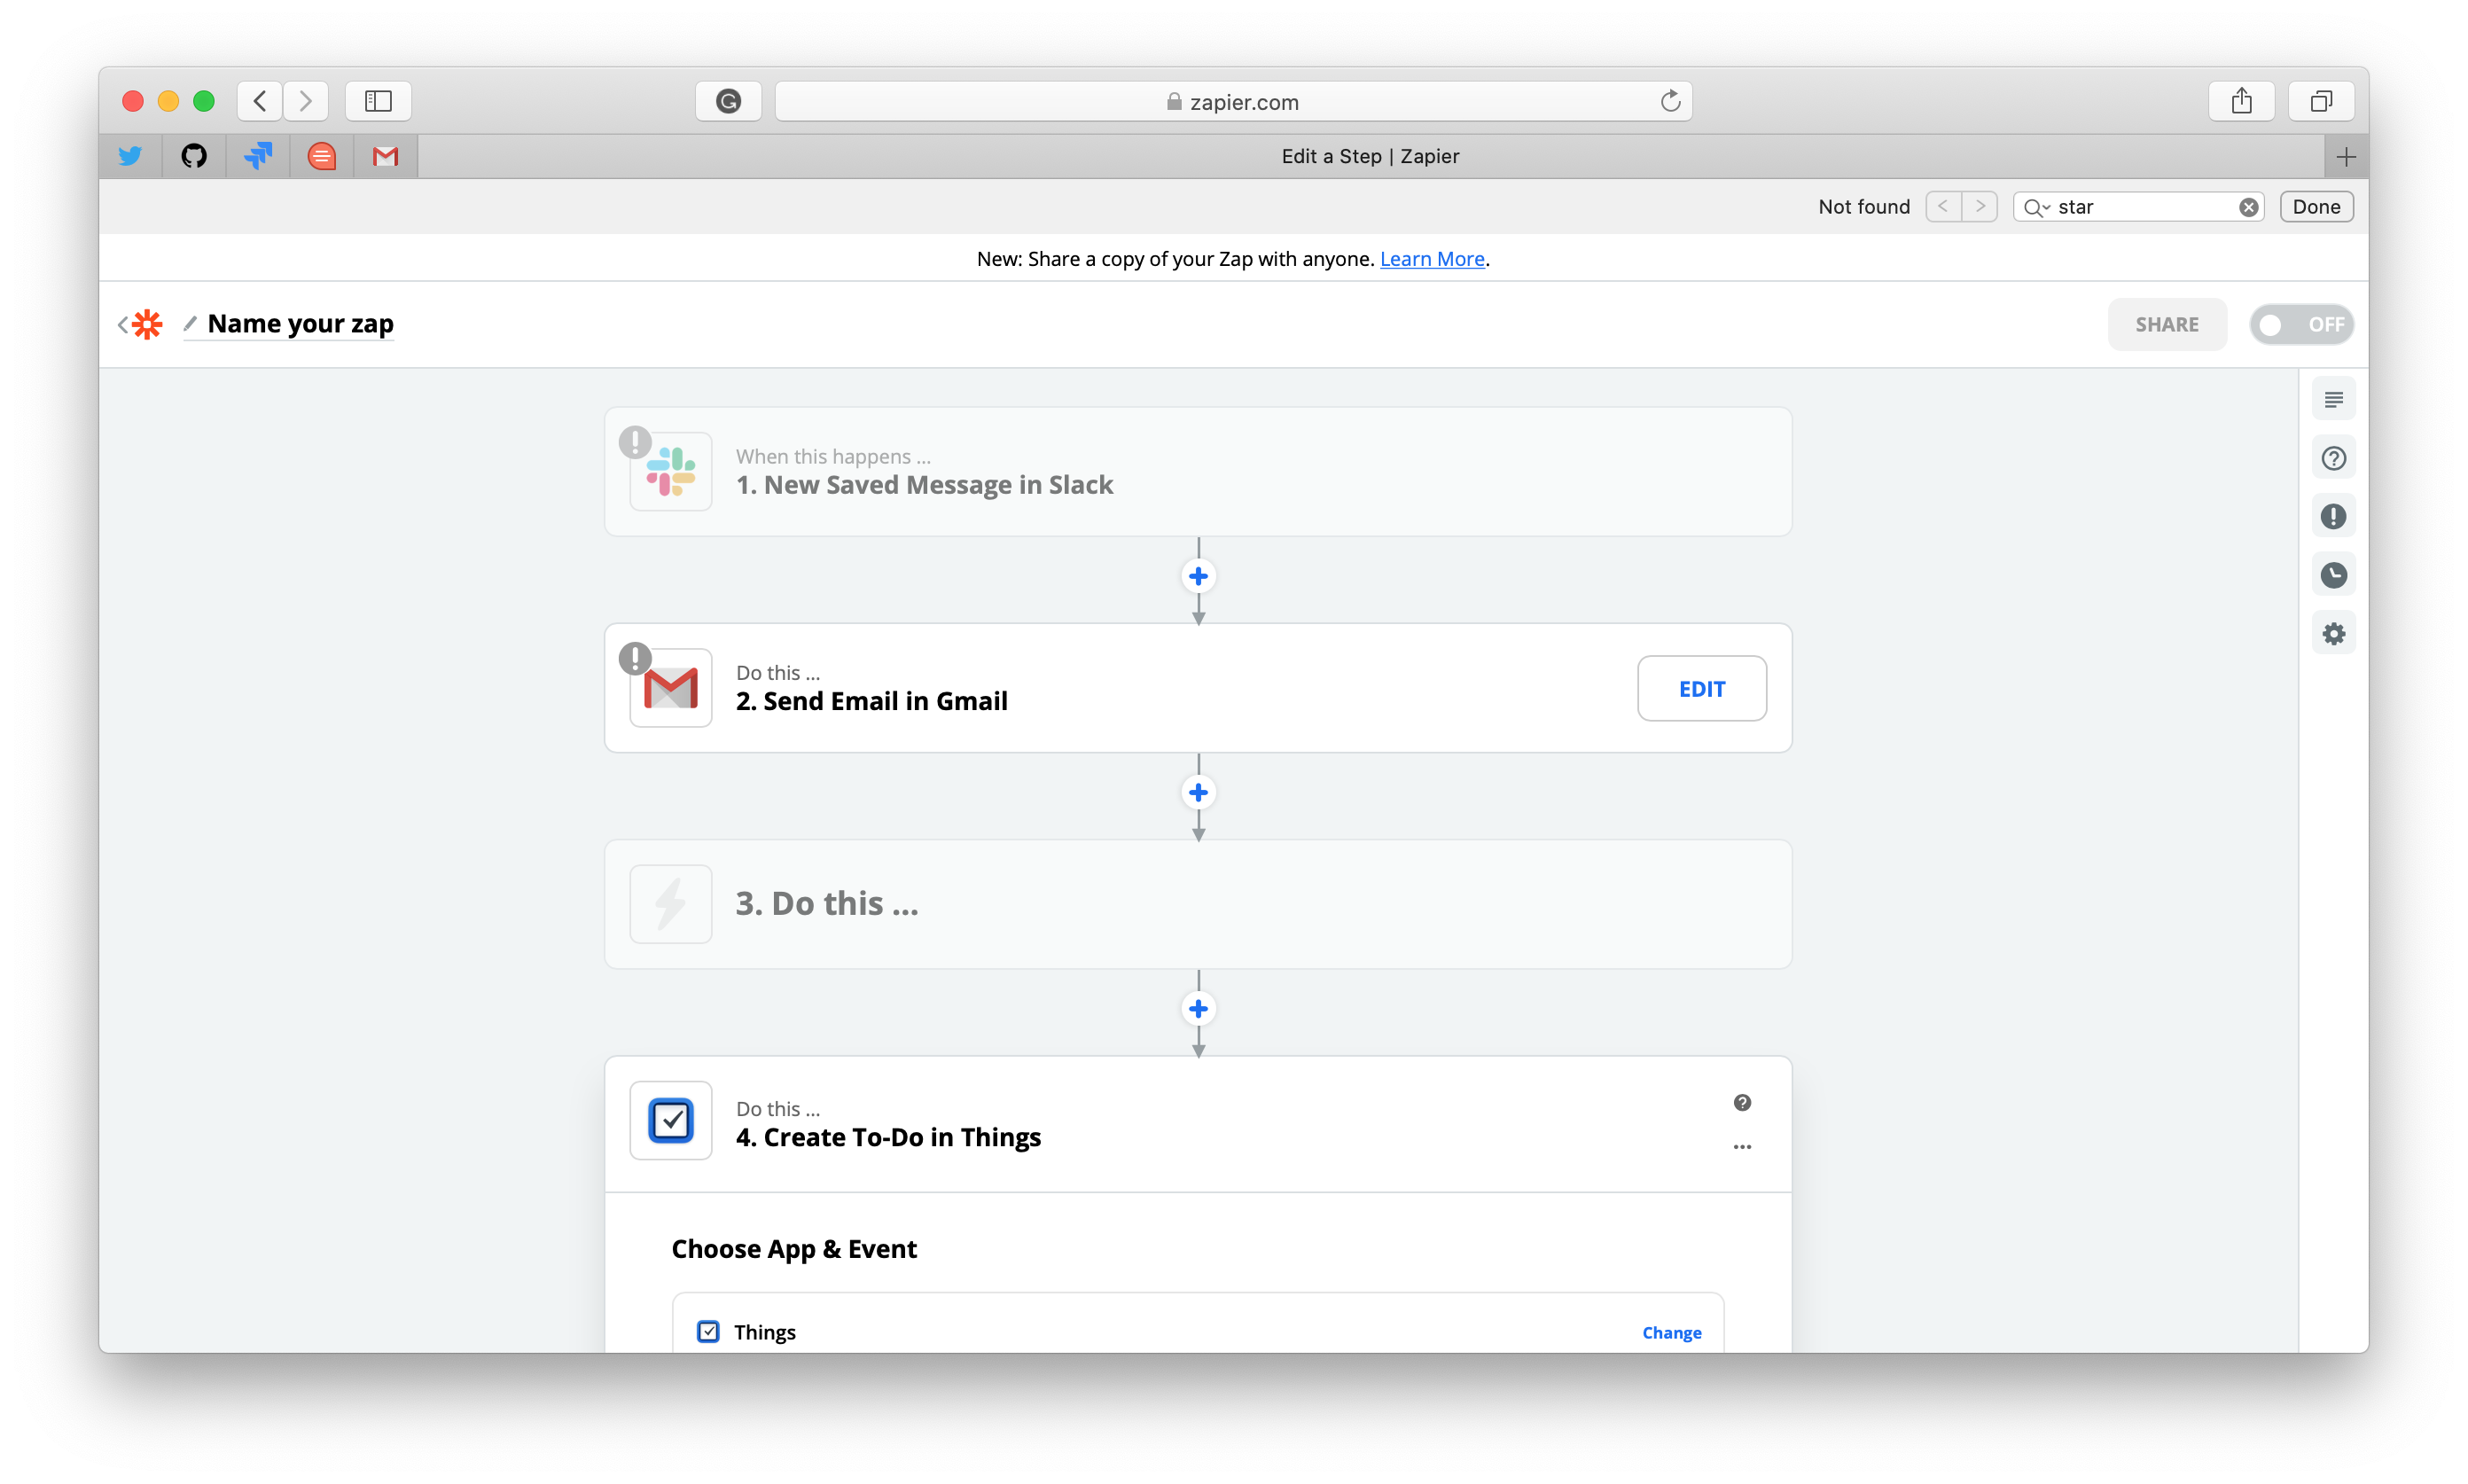Open pinned GitHub tab
Image resolution: width=2468 pixels, height=1484 pixels.
coord(194,156)
